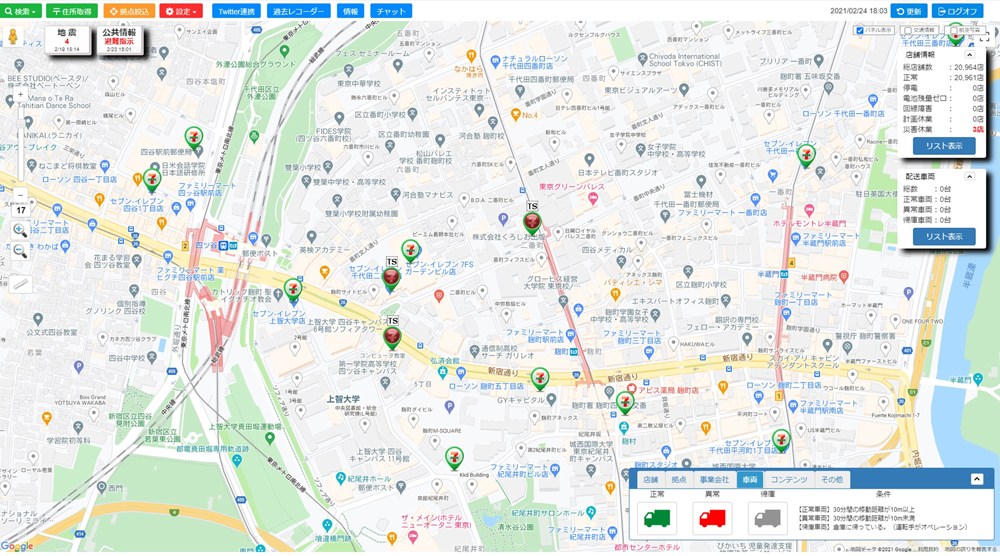Click TS red marker near 麹町サイトビル

pyautogui.click(x=391, y=278)
